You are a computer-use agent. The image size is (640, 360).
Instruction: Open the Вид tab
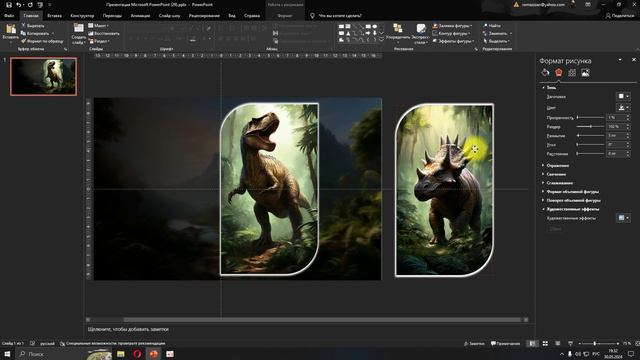coord(232,16)
